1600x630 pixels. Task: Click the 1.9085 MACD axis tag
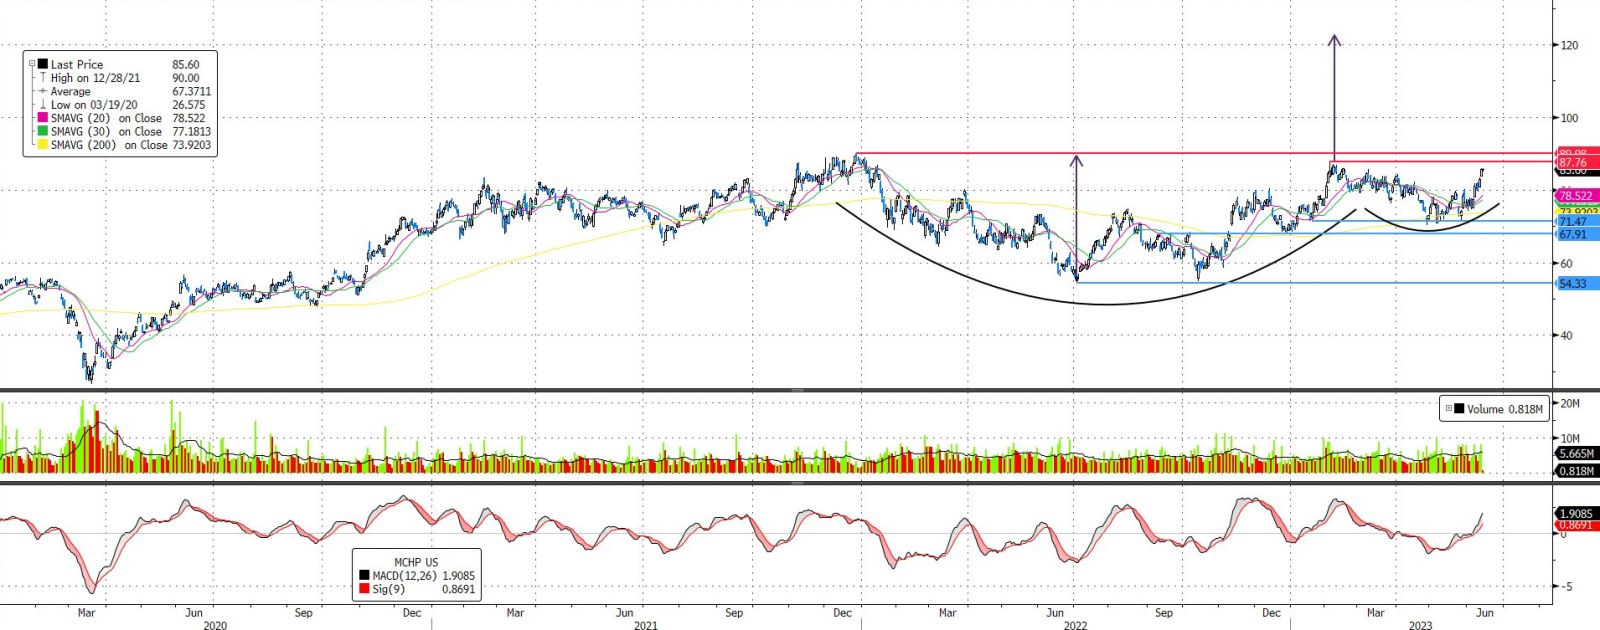[x=1578, y=514]
